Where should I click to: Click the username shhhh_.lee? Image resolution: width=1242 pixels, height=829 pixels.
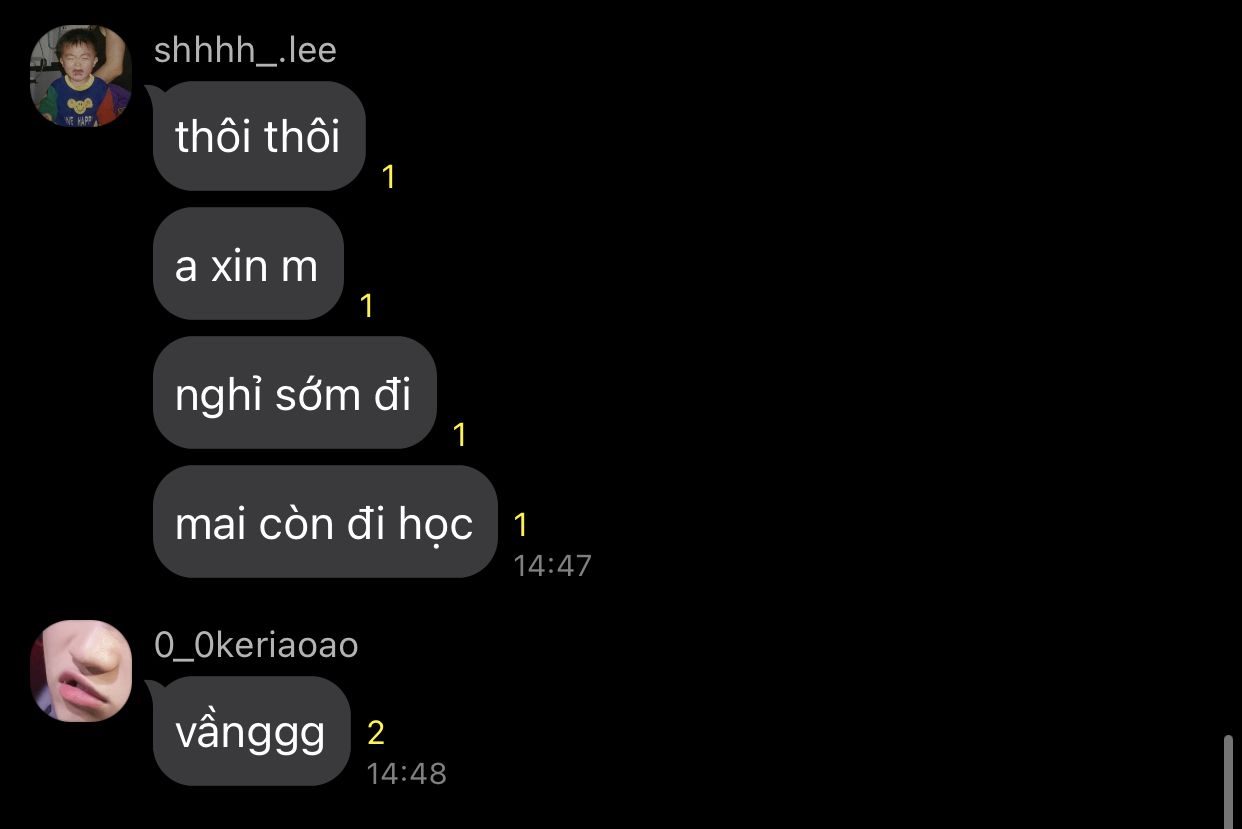click(245, 50)
